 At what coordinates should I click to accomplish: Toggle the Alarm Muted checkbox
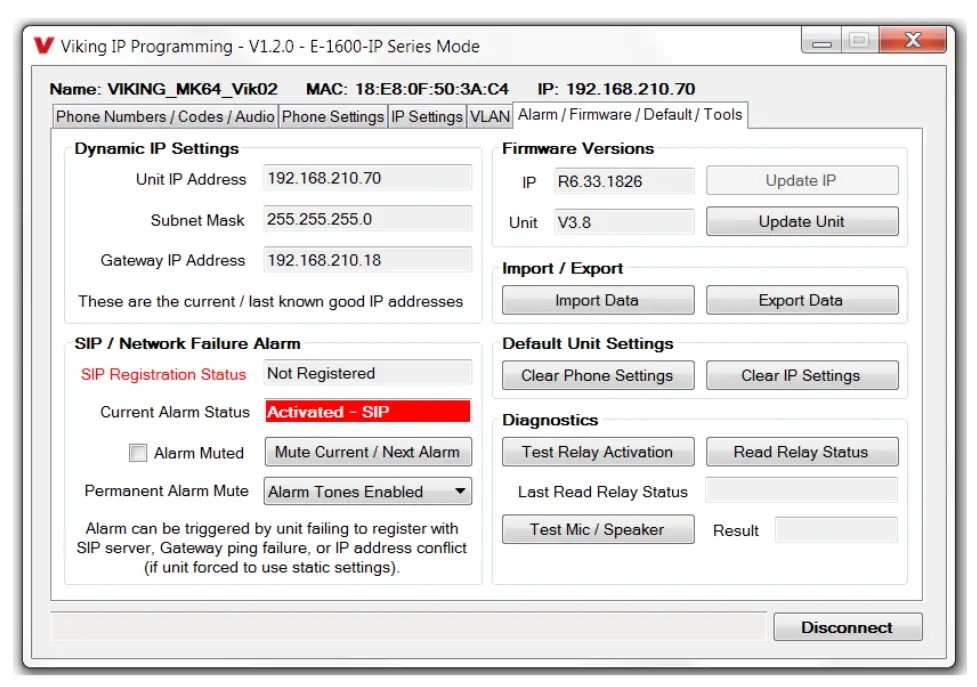[138, 453]
